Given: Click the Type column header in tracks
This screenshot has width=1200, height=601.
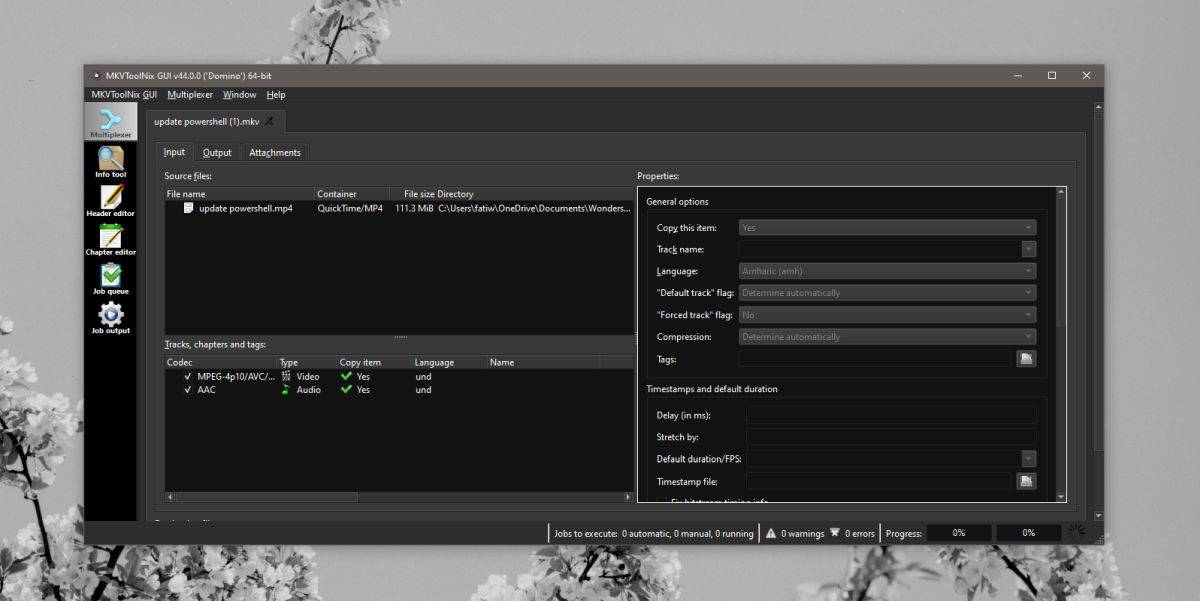Looking at the screenshot, I should coord(307,362).
